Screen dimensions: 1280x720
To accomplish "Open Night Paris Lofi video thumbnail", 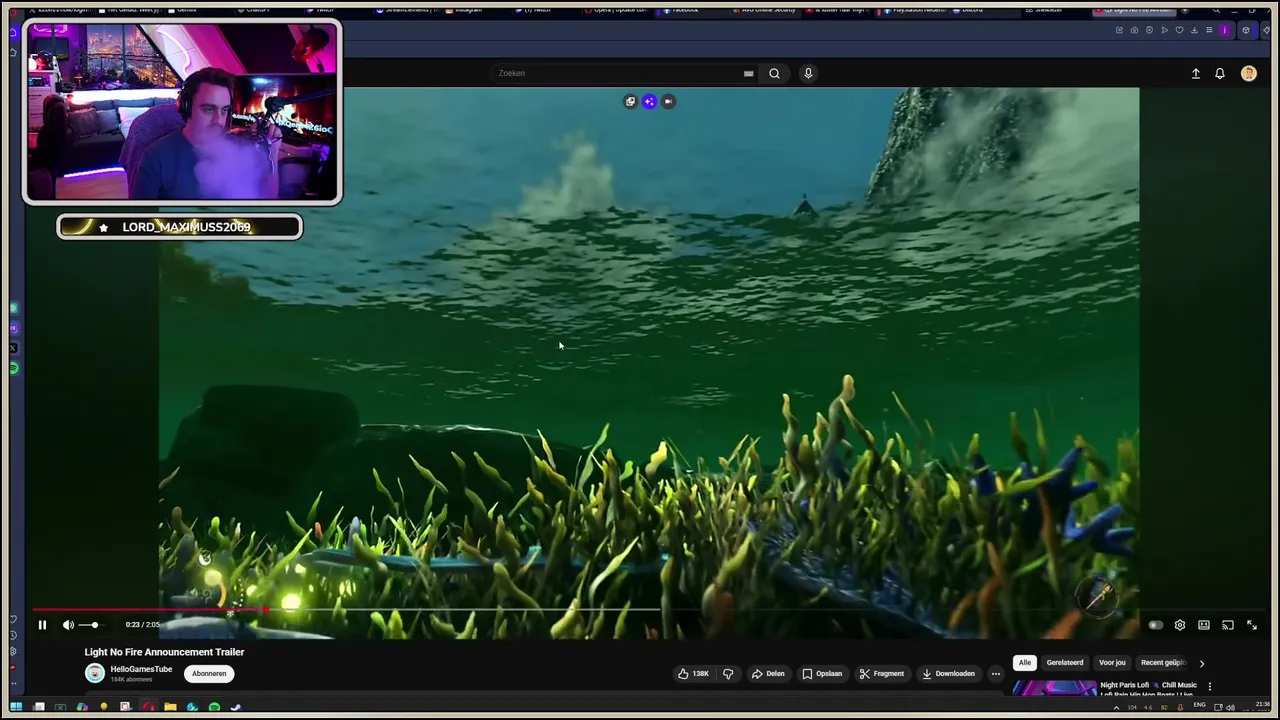I will [x=1055, y=688].
